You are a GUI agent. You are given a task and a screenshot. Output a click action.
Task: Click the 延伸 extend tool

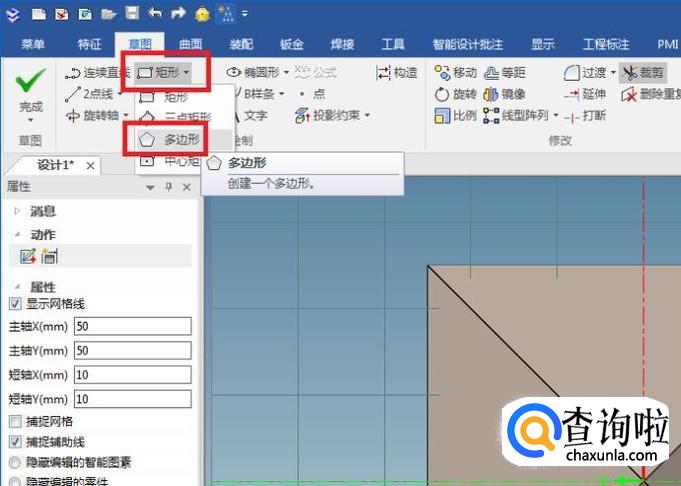click(585, 94)
